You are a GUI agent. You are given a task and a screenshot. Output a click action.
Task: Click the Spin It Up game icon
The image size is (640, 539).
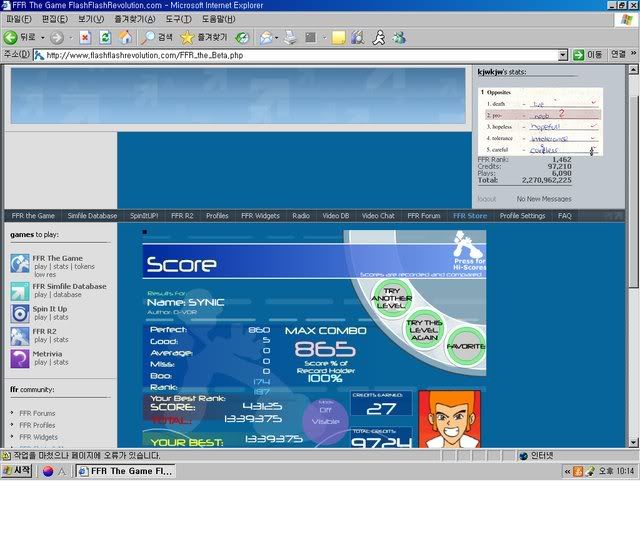click(20, 313)
